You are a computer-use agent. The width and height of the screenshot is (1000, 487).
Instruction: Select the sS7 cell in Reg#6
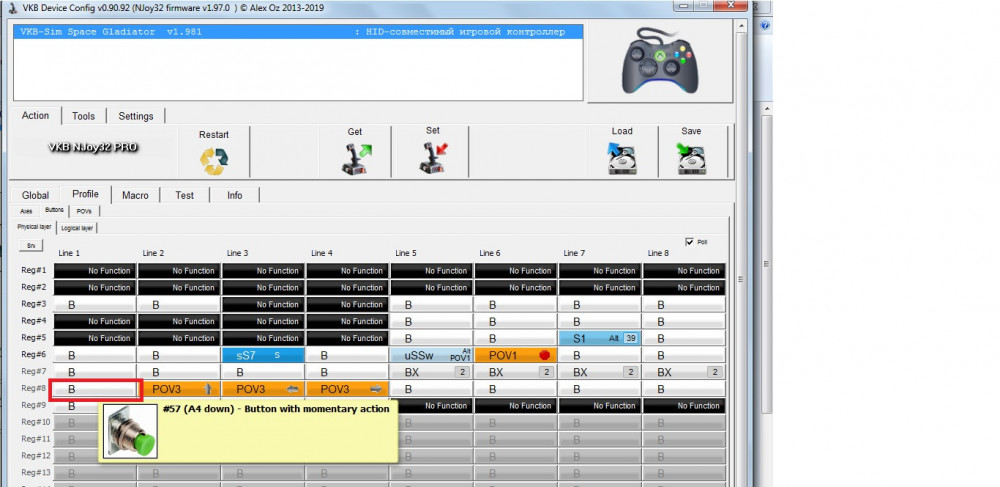(263, 355)
